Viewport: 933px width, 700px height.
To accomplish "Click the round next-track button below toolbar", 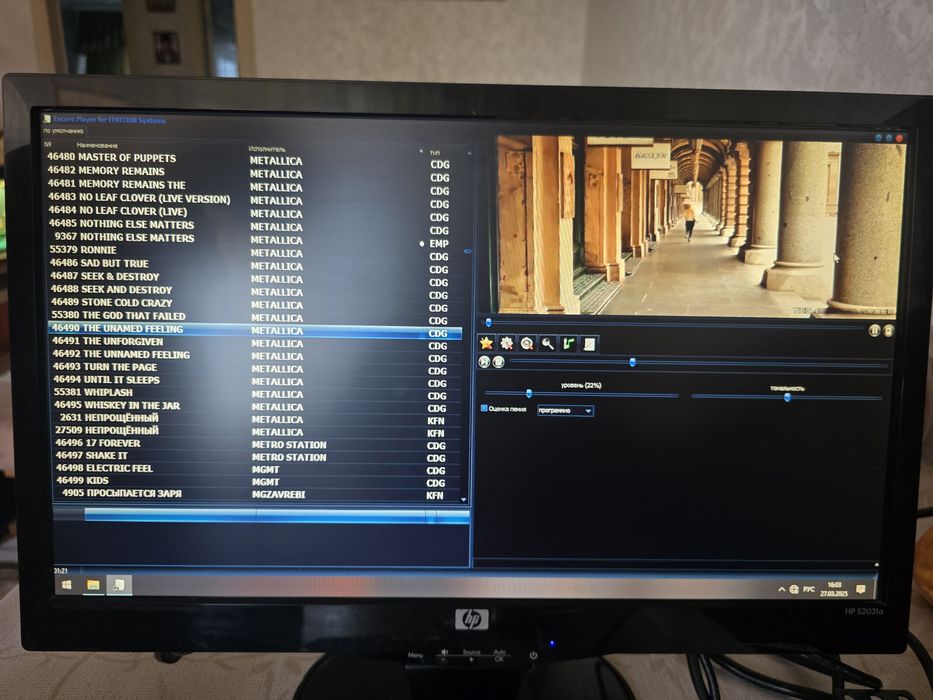I will [x=484, y=362].
